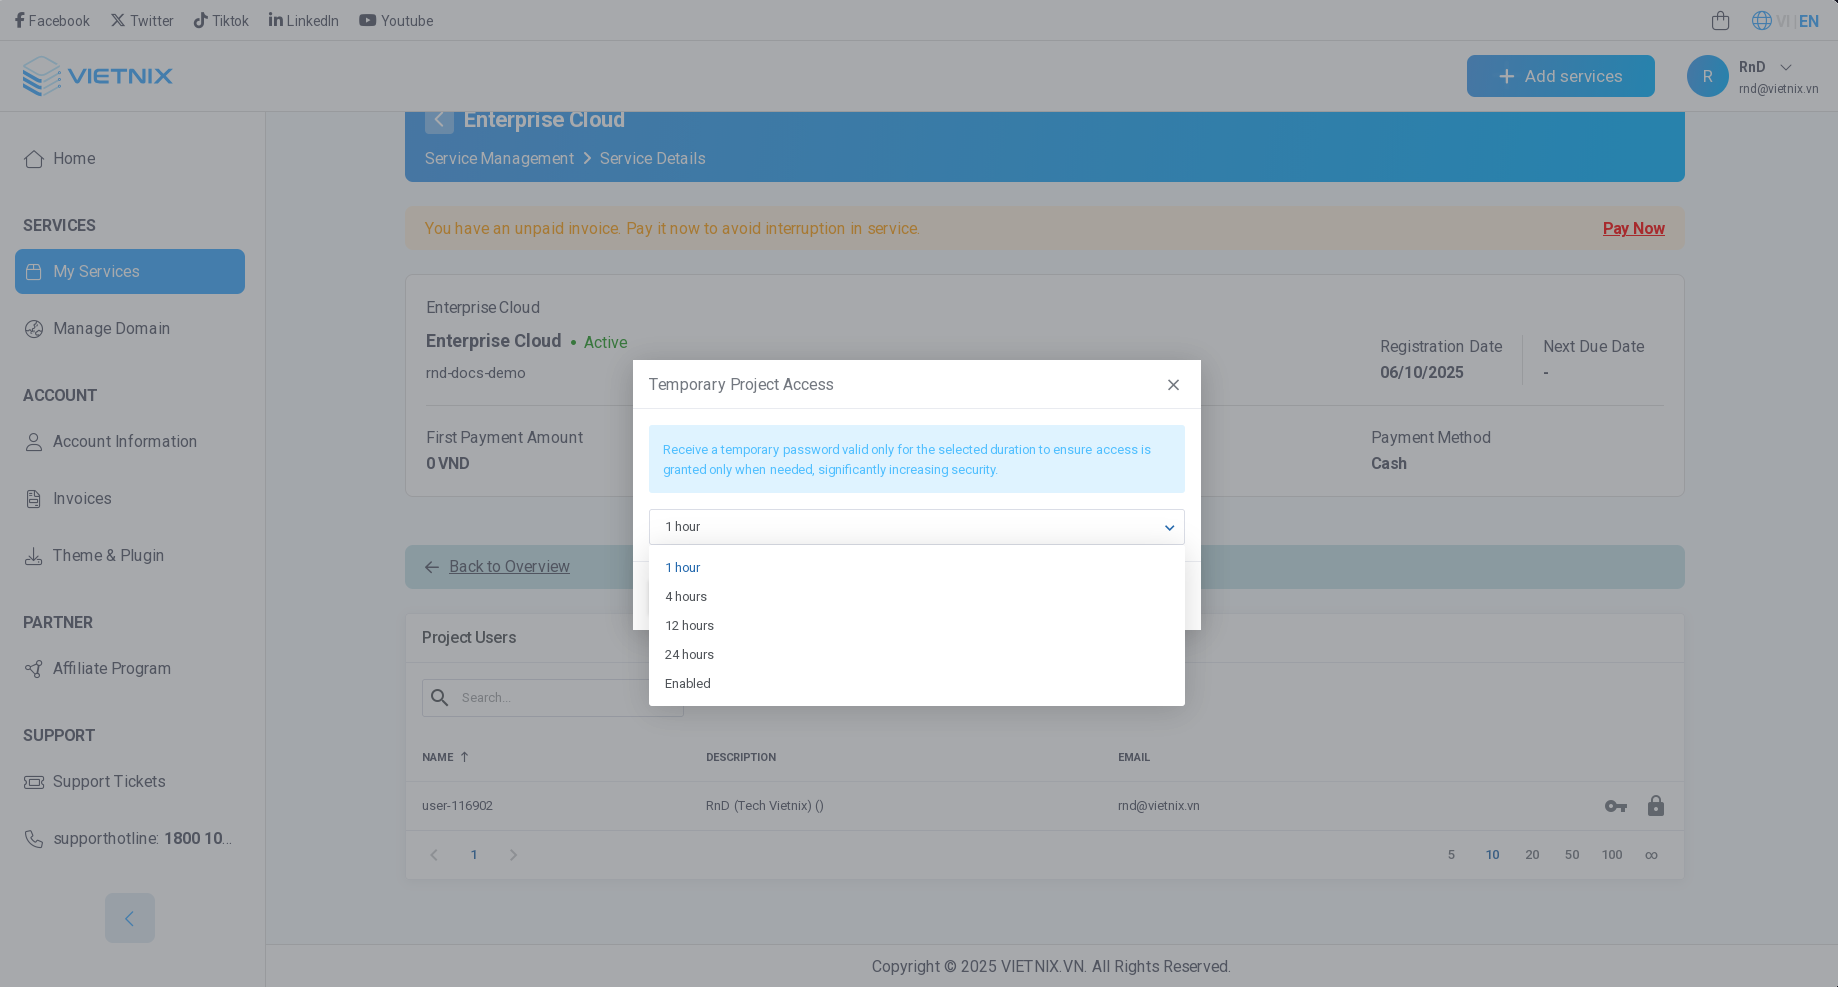Open the duration dropdown showing 1 hour
This screenshot has height=987, width=1838.
[916, 527]
